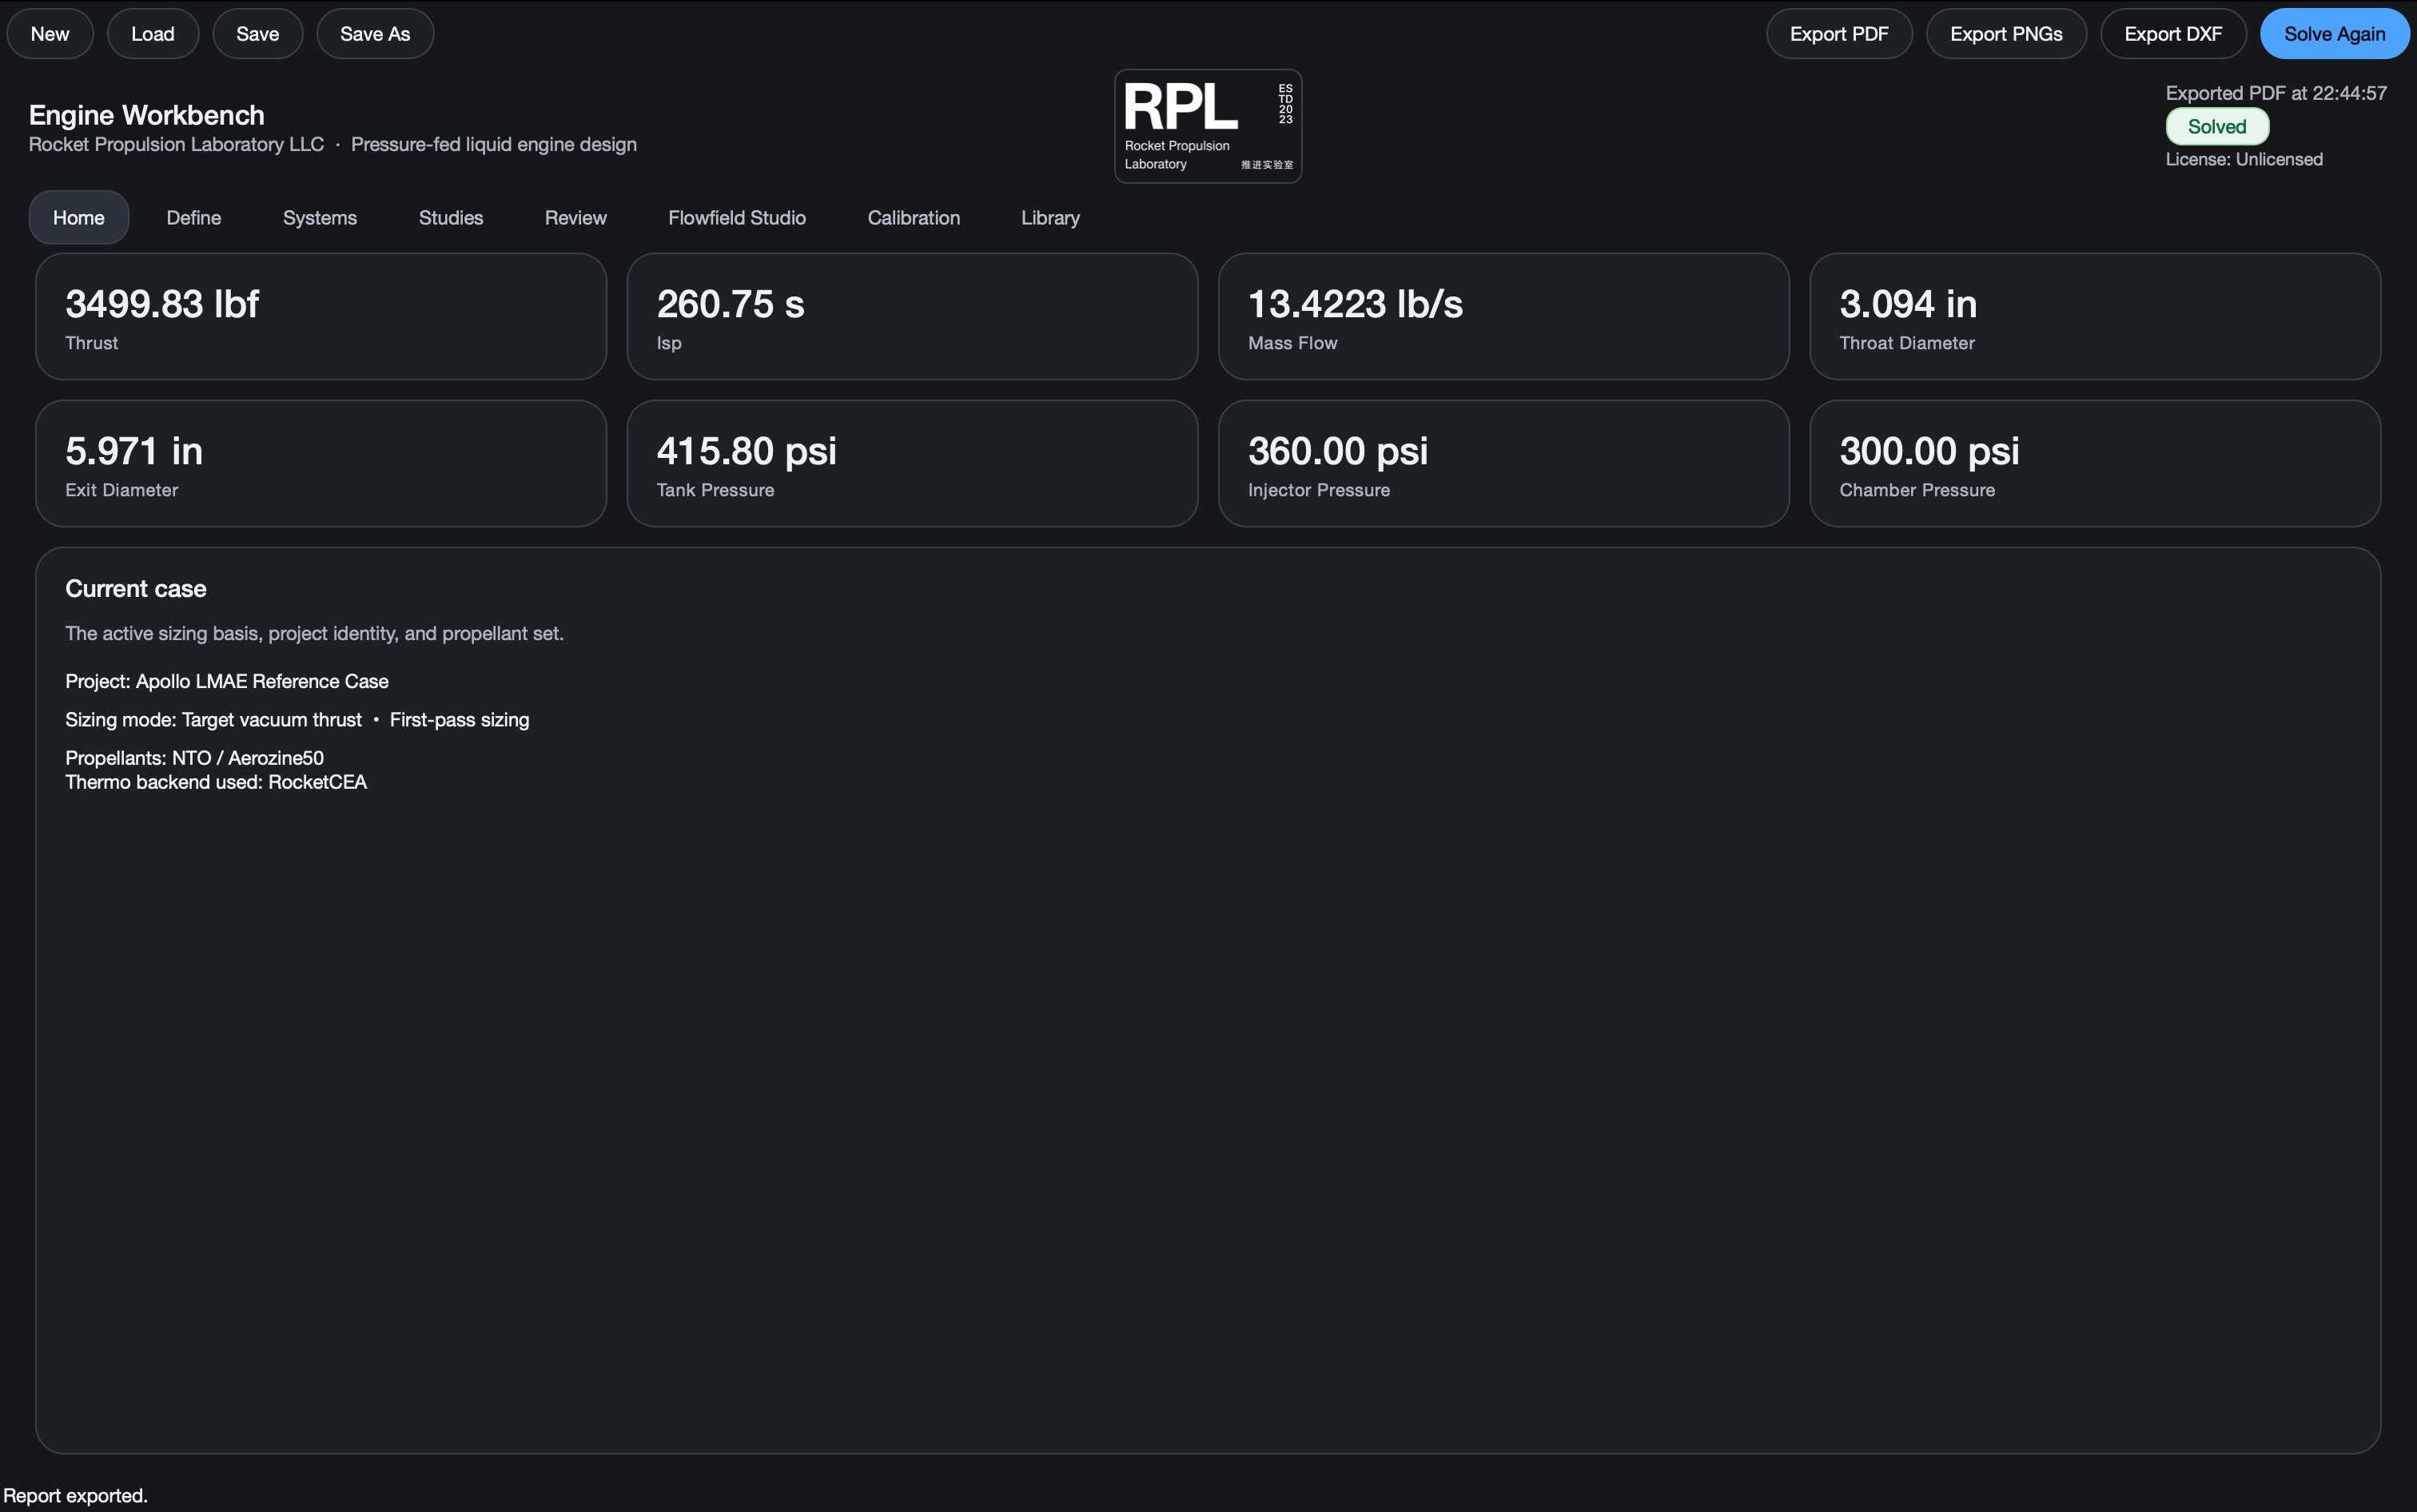
Task: Select the 260.75 s Isp card
Action: coord(912,316)
